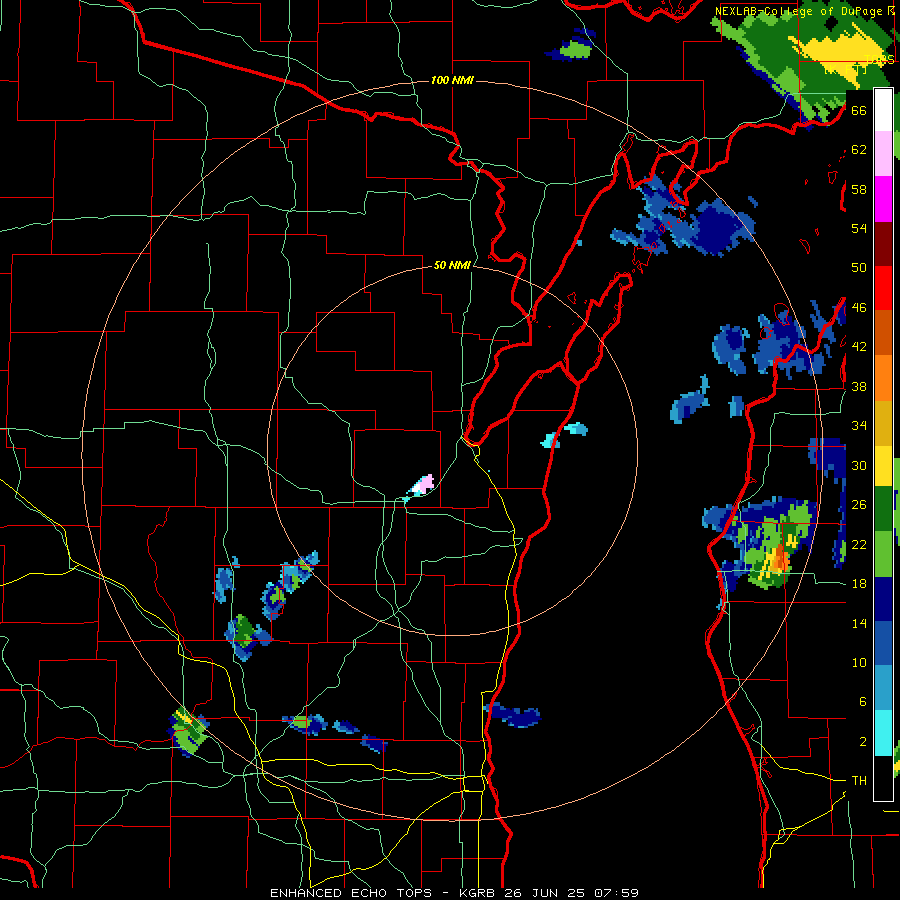Image resolution: width=900 pixels, height=900 pixels.
Task: Click the legend value '22'
Action: [859, 544]
